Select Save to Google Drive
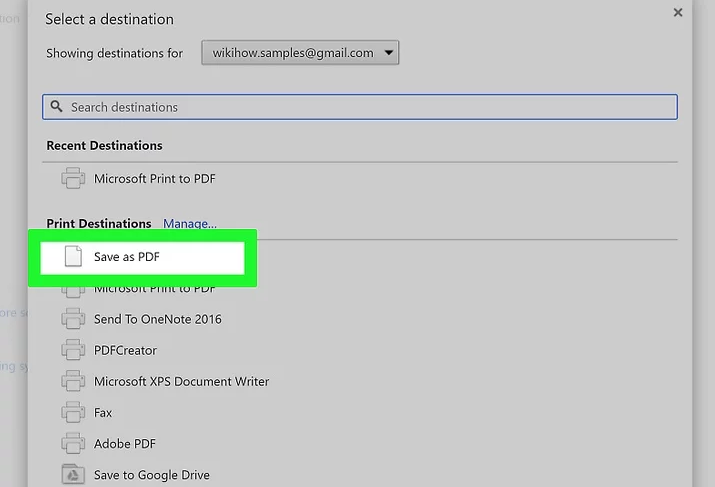The image size is (715, 487). (152, 475)
